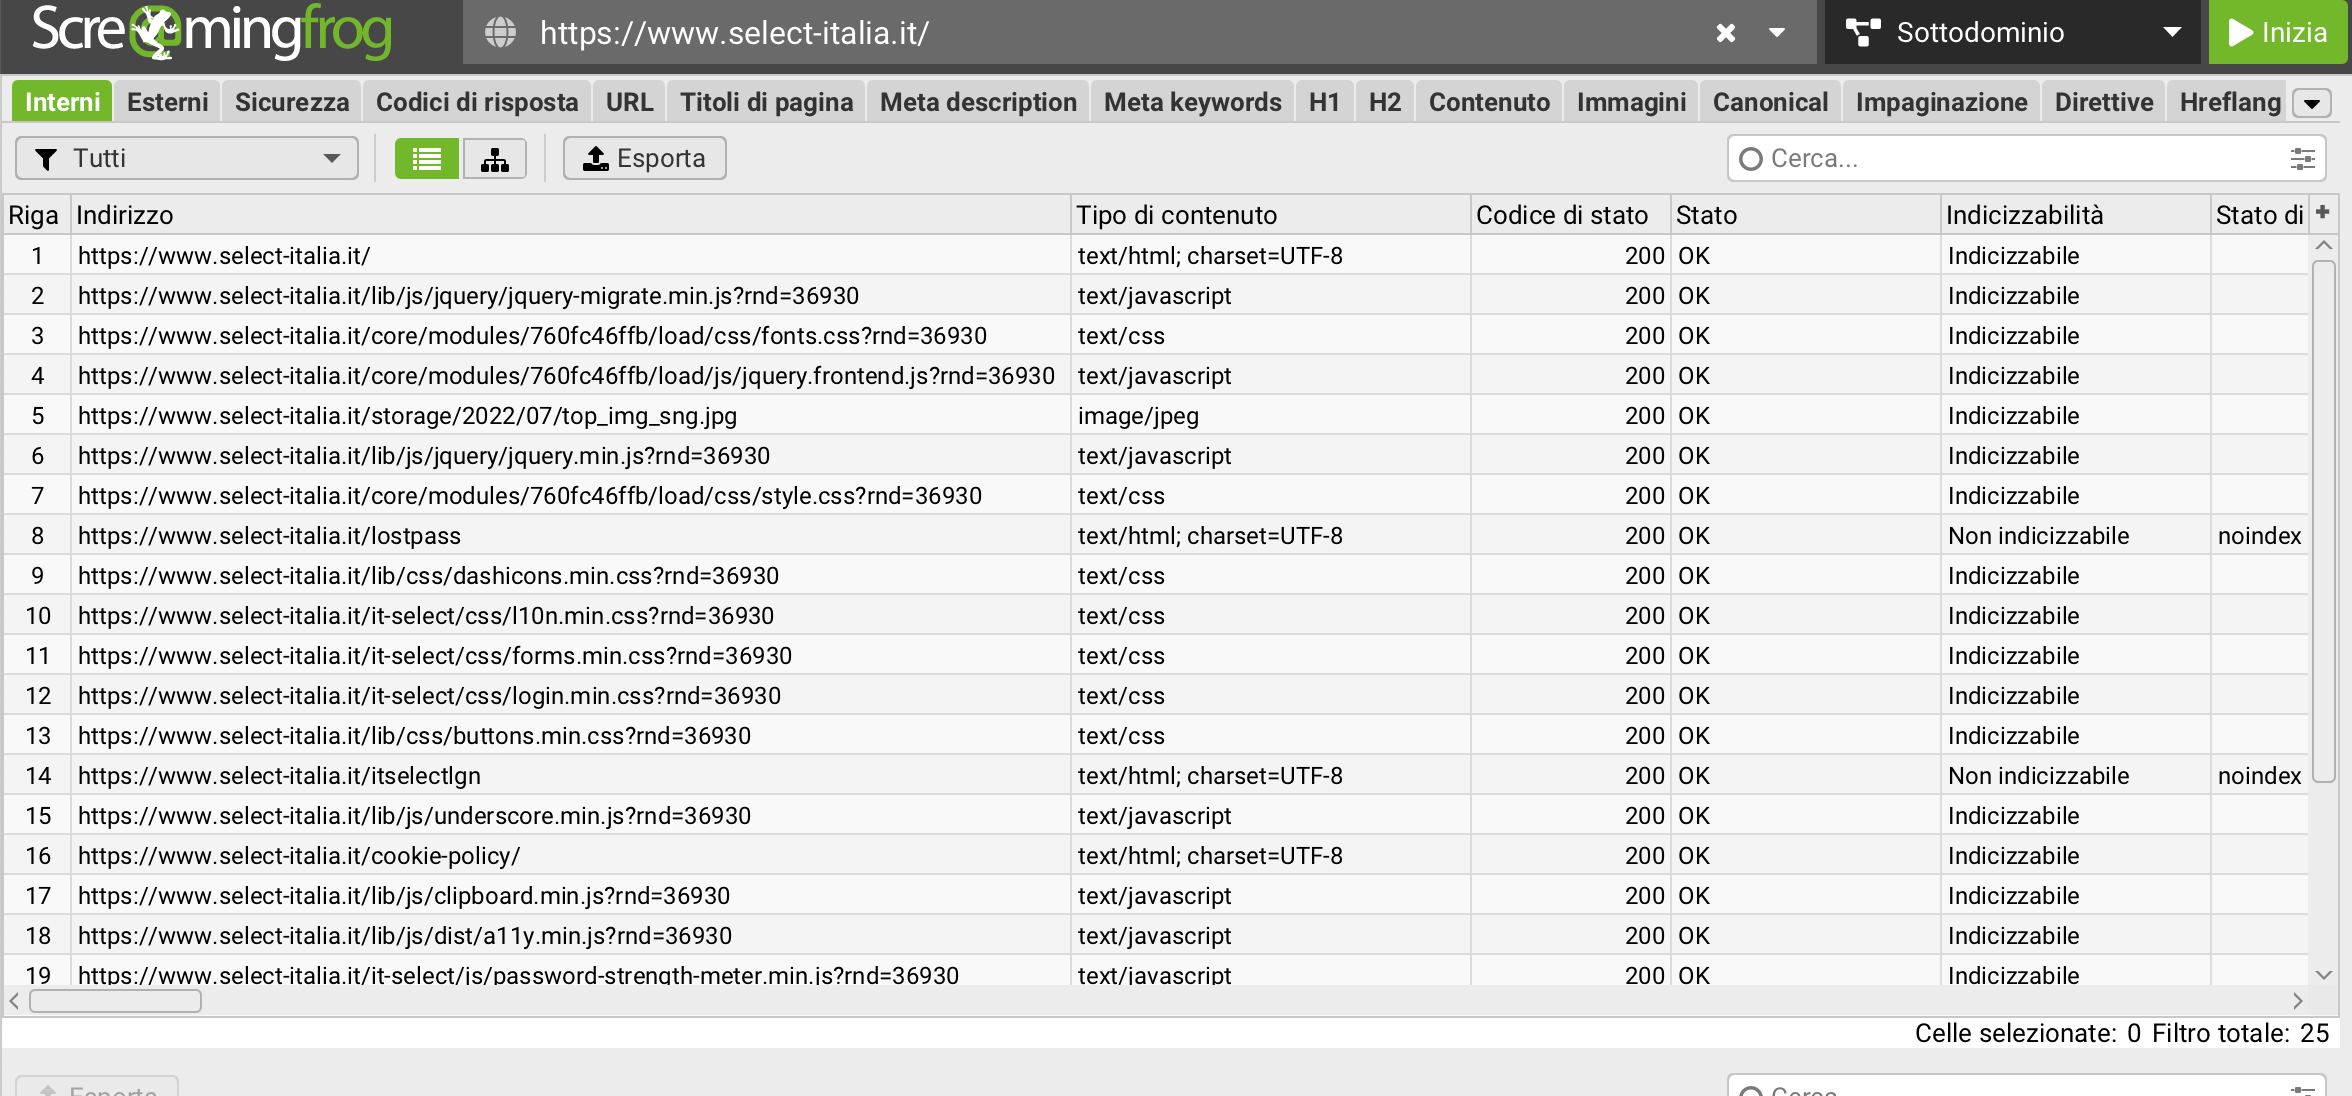This screenshot has width=2352, height=1096.
Task: Clear the URL with the X icon
Action: [1726, 33]
